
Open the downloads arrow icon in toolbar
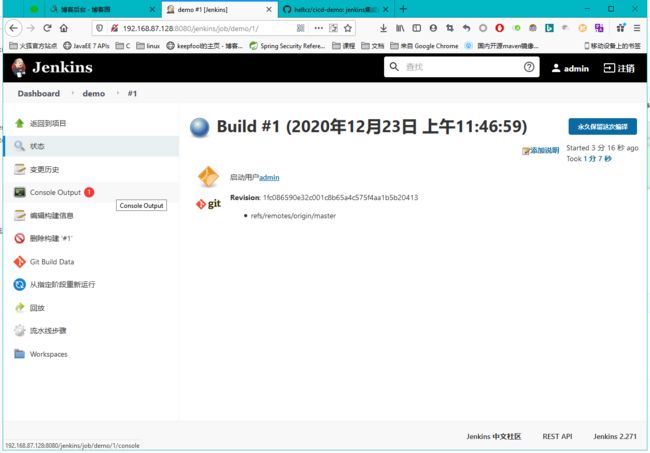pos(383,28)
